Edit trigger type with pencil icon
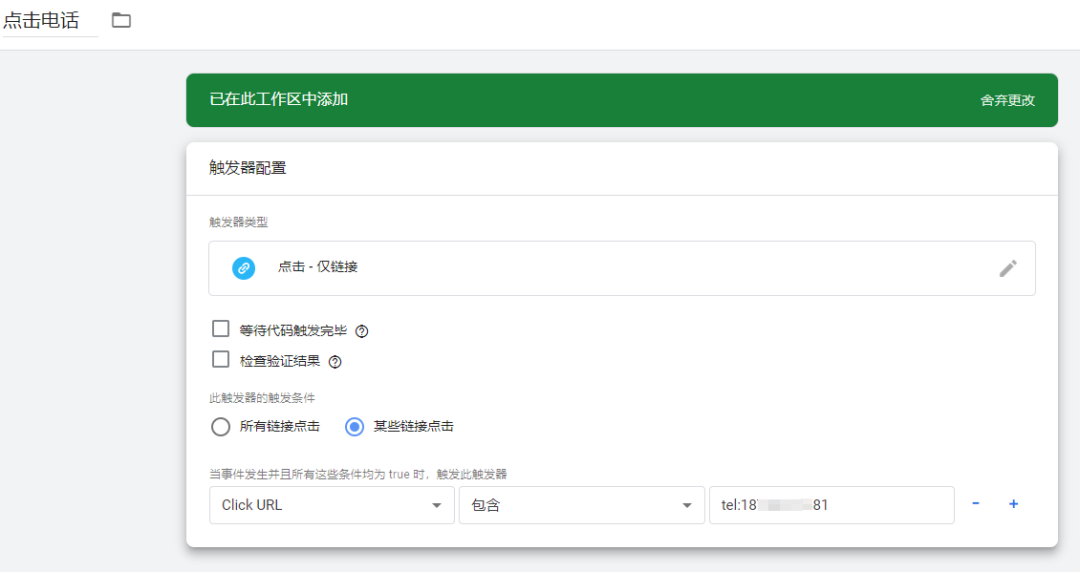This screenshot has width=1080, height=572. point(1008,268)
